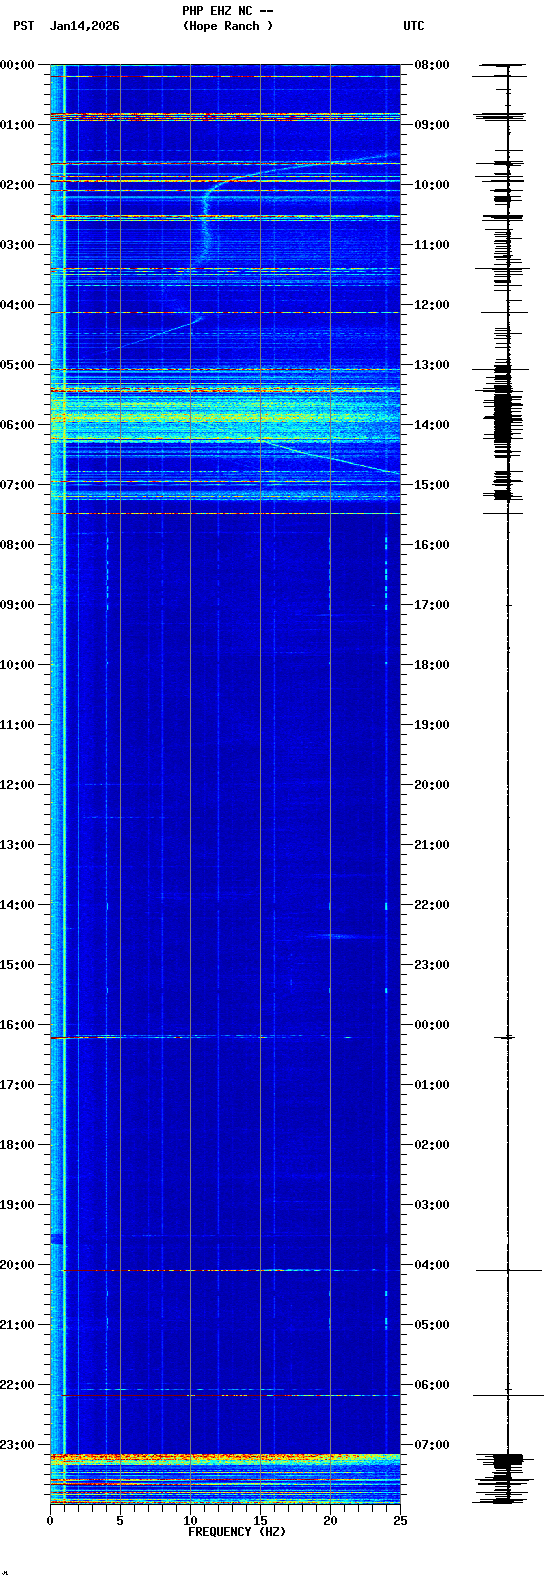Viewport: 552px width, 1584px height.
Task: Click the PST '07:00' time label
Action: point(17,485)
